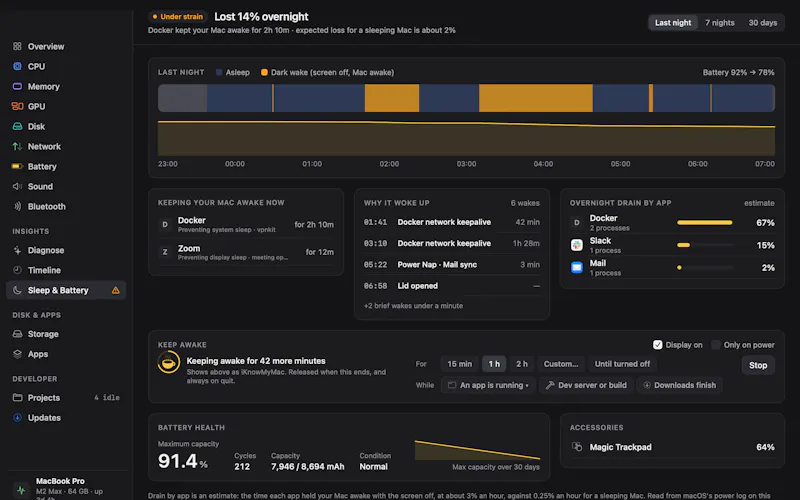Open the An app is running dropdown
Viewport: 800px width, 500px height.
click(488, 385)
